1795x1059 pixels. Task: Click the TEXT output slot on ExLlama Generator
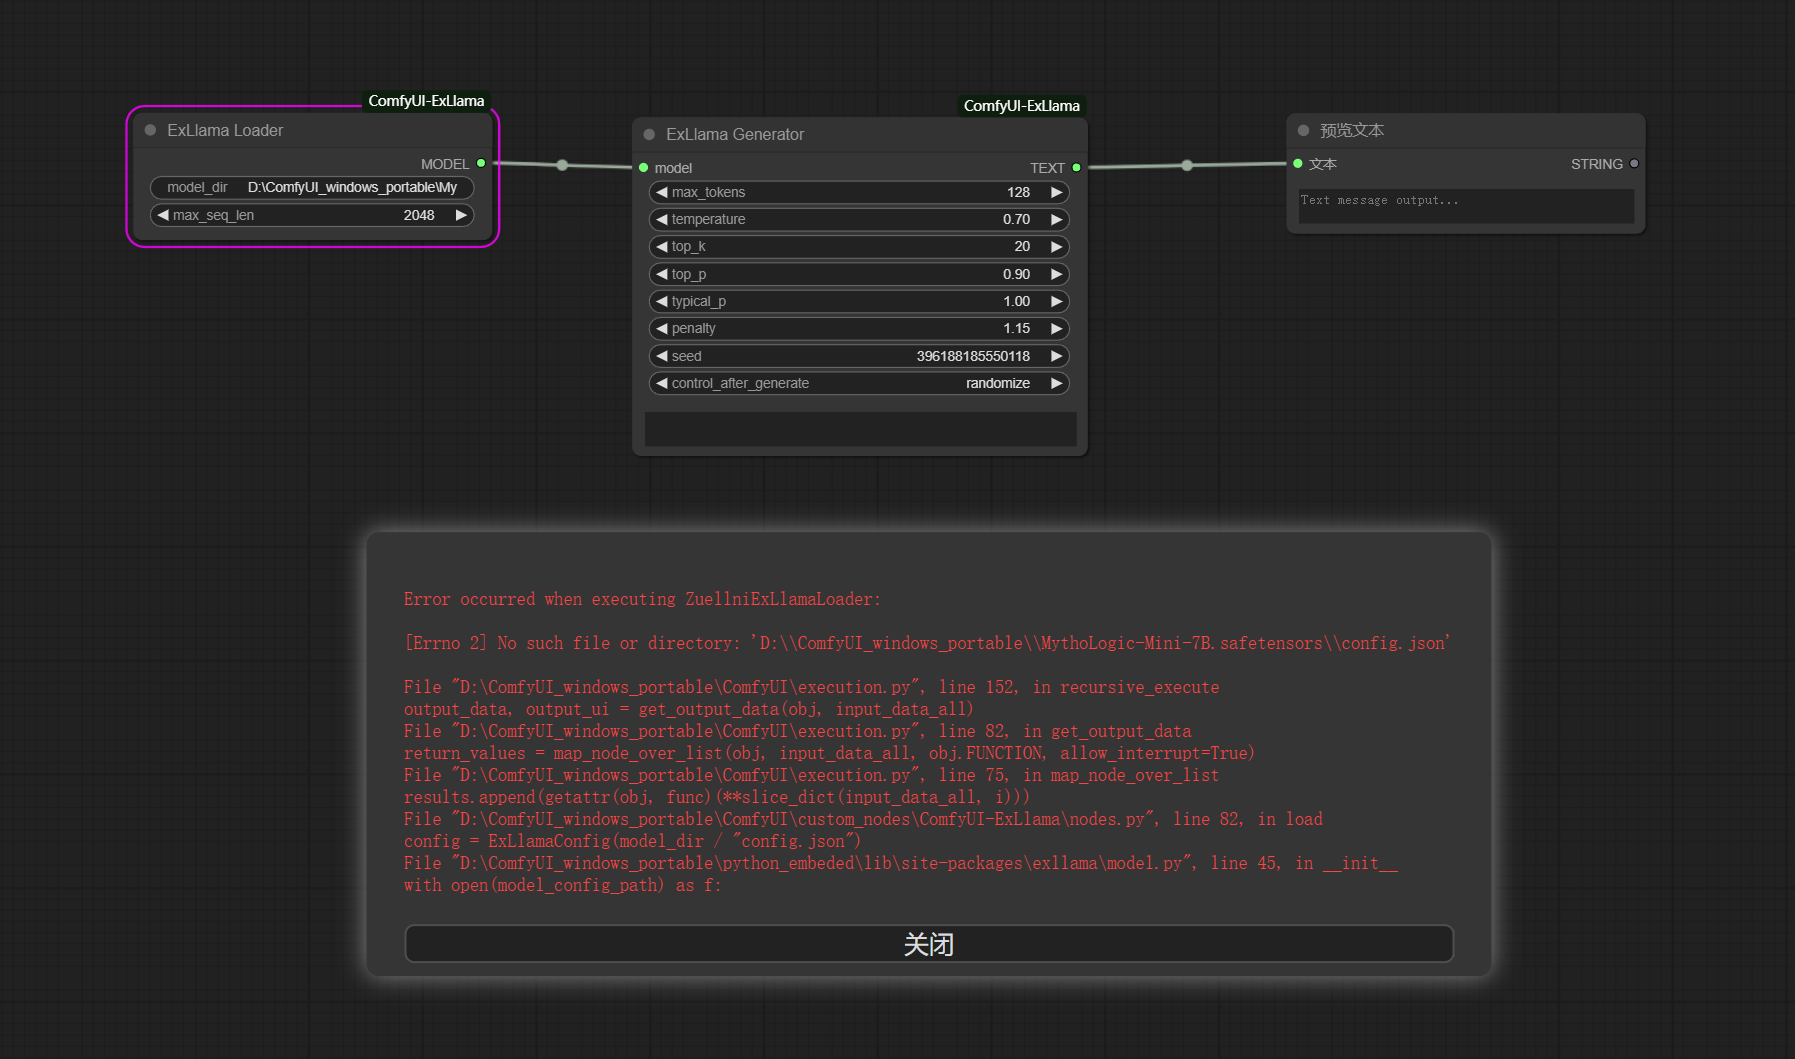1076,167
